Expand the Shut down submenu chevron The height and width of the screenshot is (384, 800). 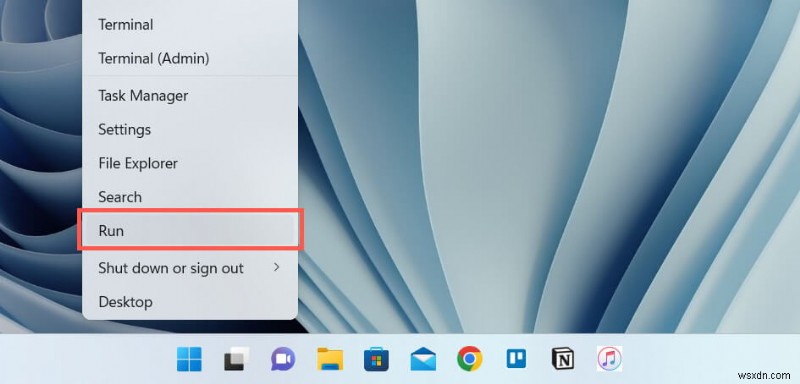coord(277,267)
